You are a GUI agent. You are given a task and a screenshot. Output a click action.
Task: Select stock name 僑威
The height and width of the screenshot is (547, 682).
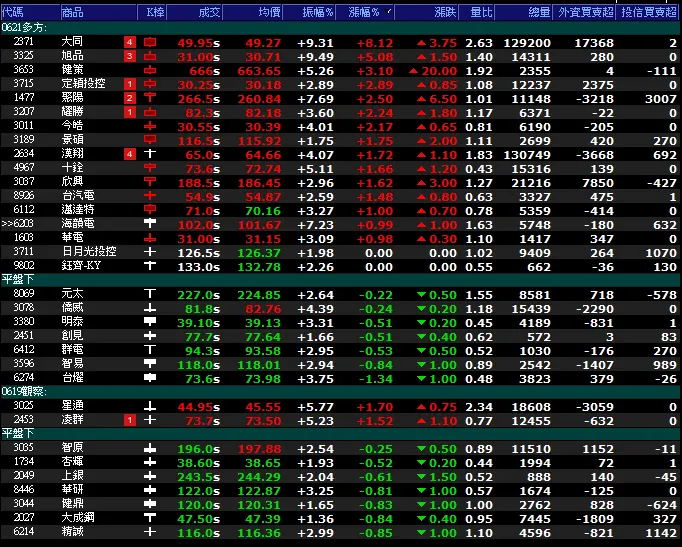point(72,308)
